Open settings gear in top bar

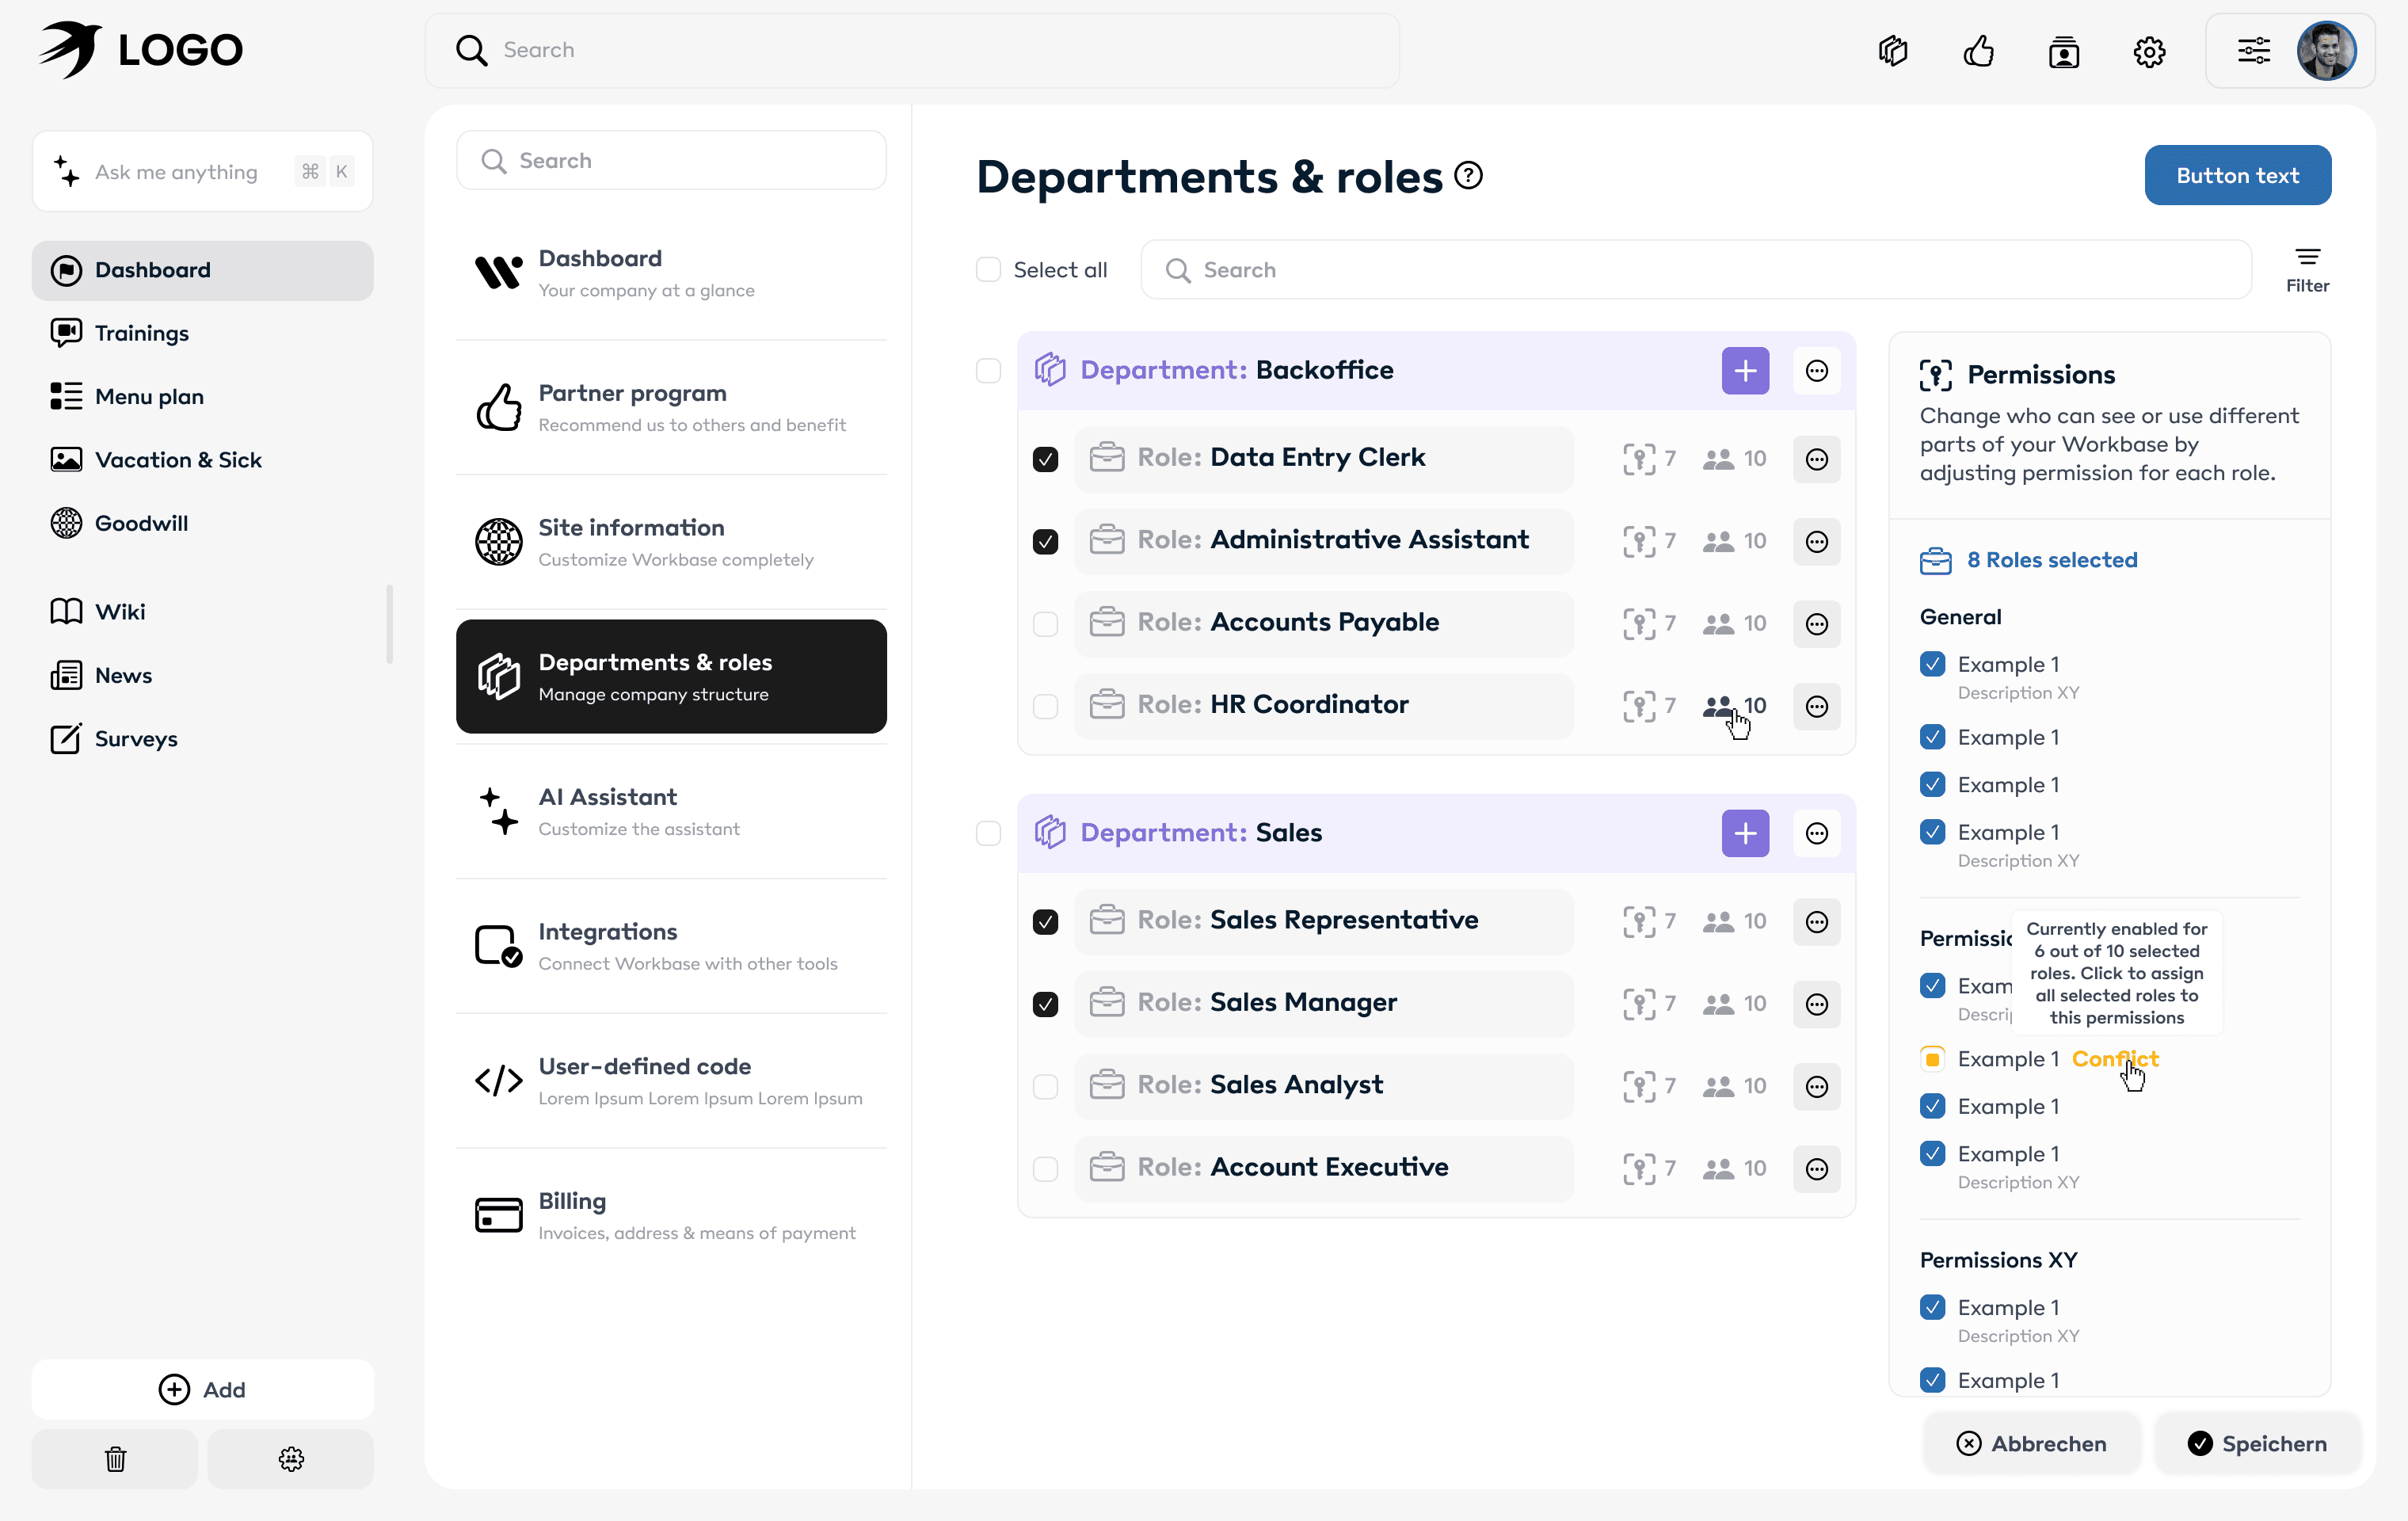pos(2149,50)
